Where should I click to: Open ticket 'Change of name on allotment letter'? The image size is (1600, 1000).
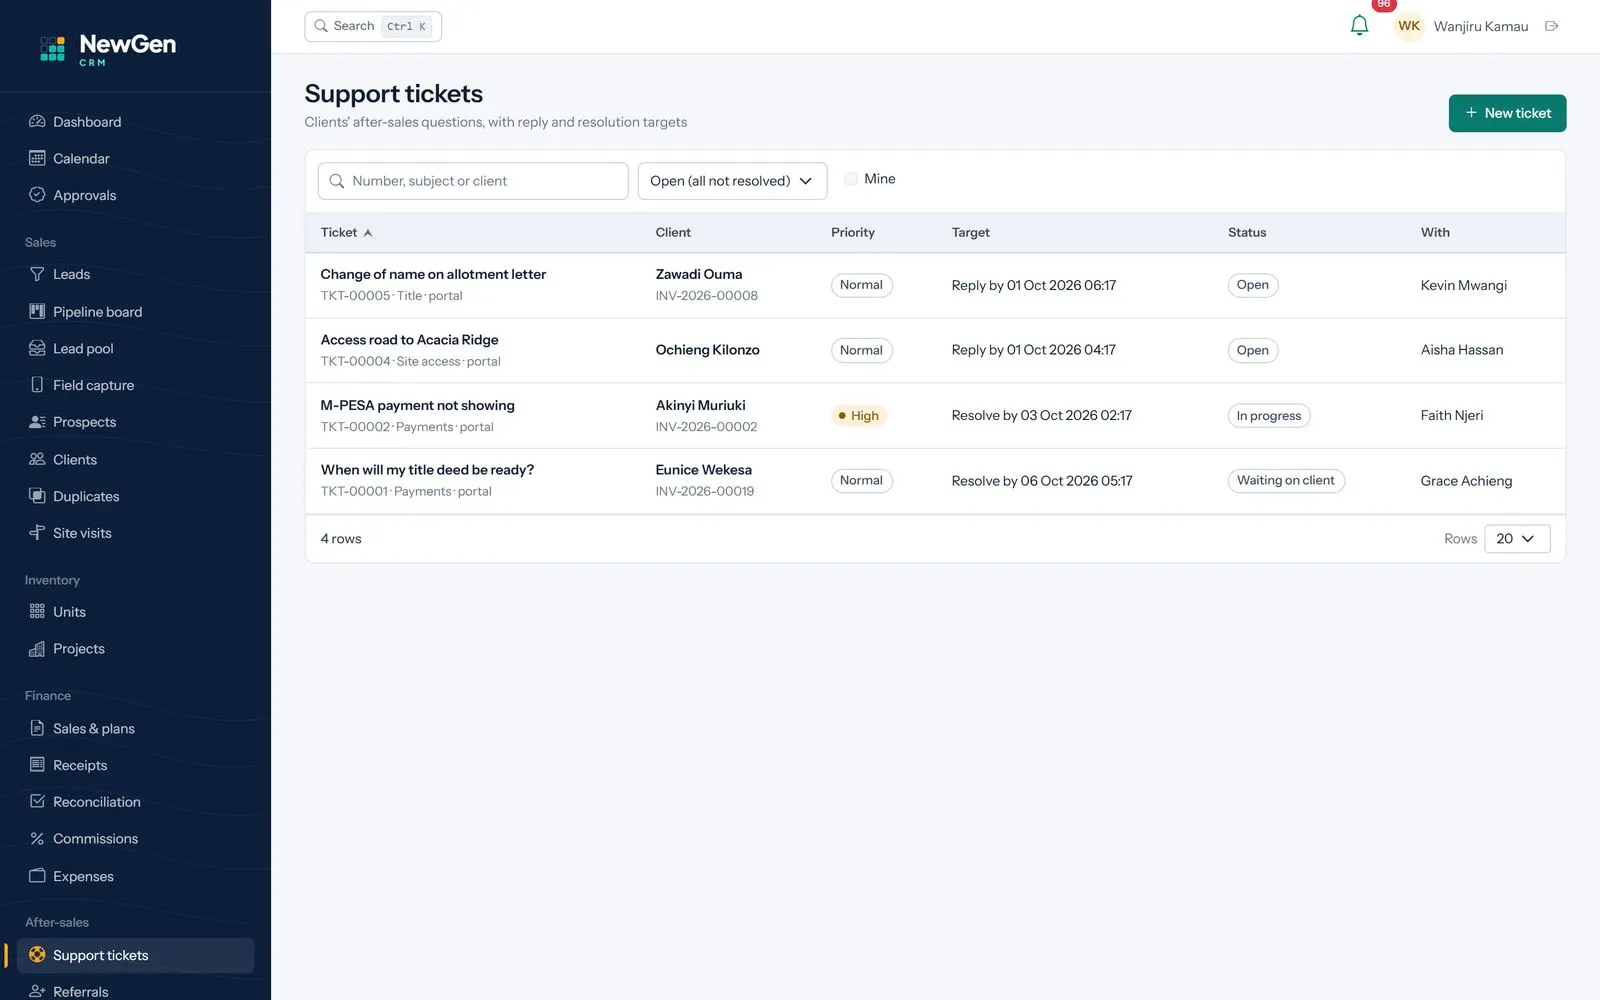[433, 274]
